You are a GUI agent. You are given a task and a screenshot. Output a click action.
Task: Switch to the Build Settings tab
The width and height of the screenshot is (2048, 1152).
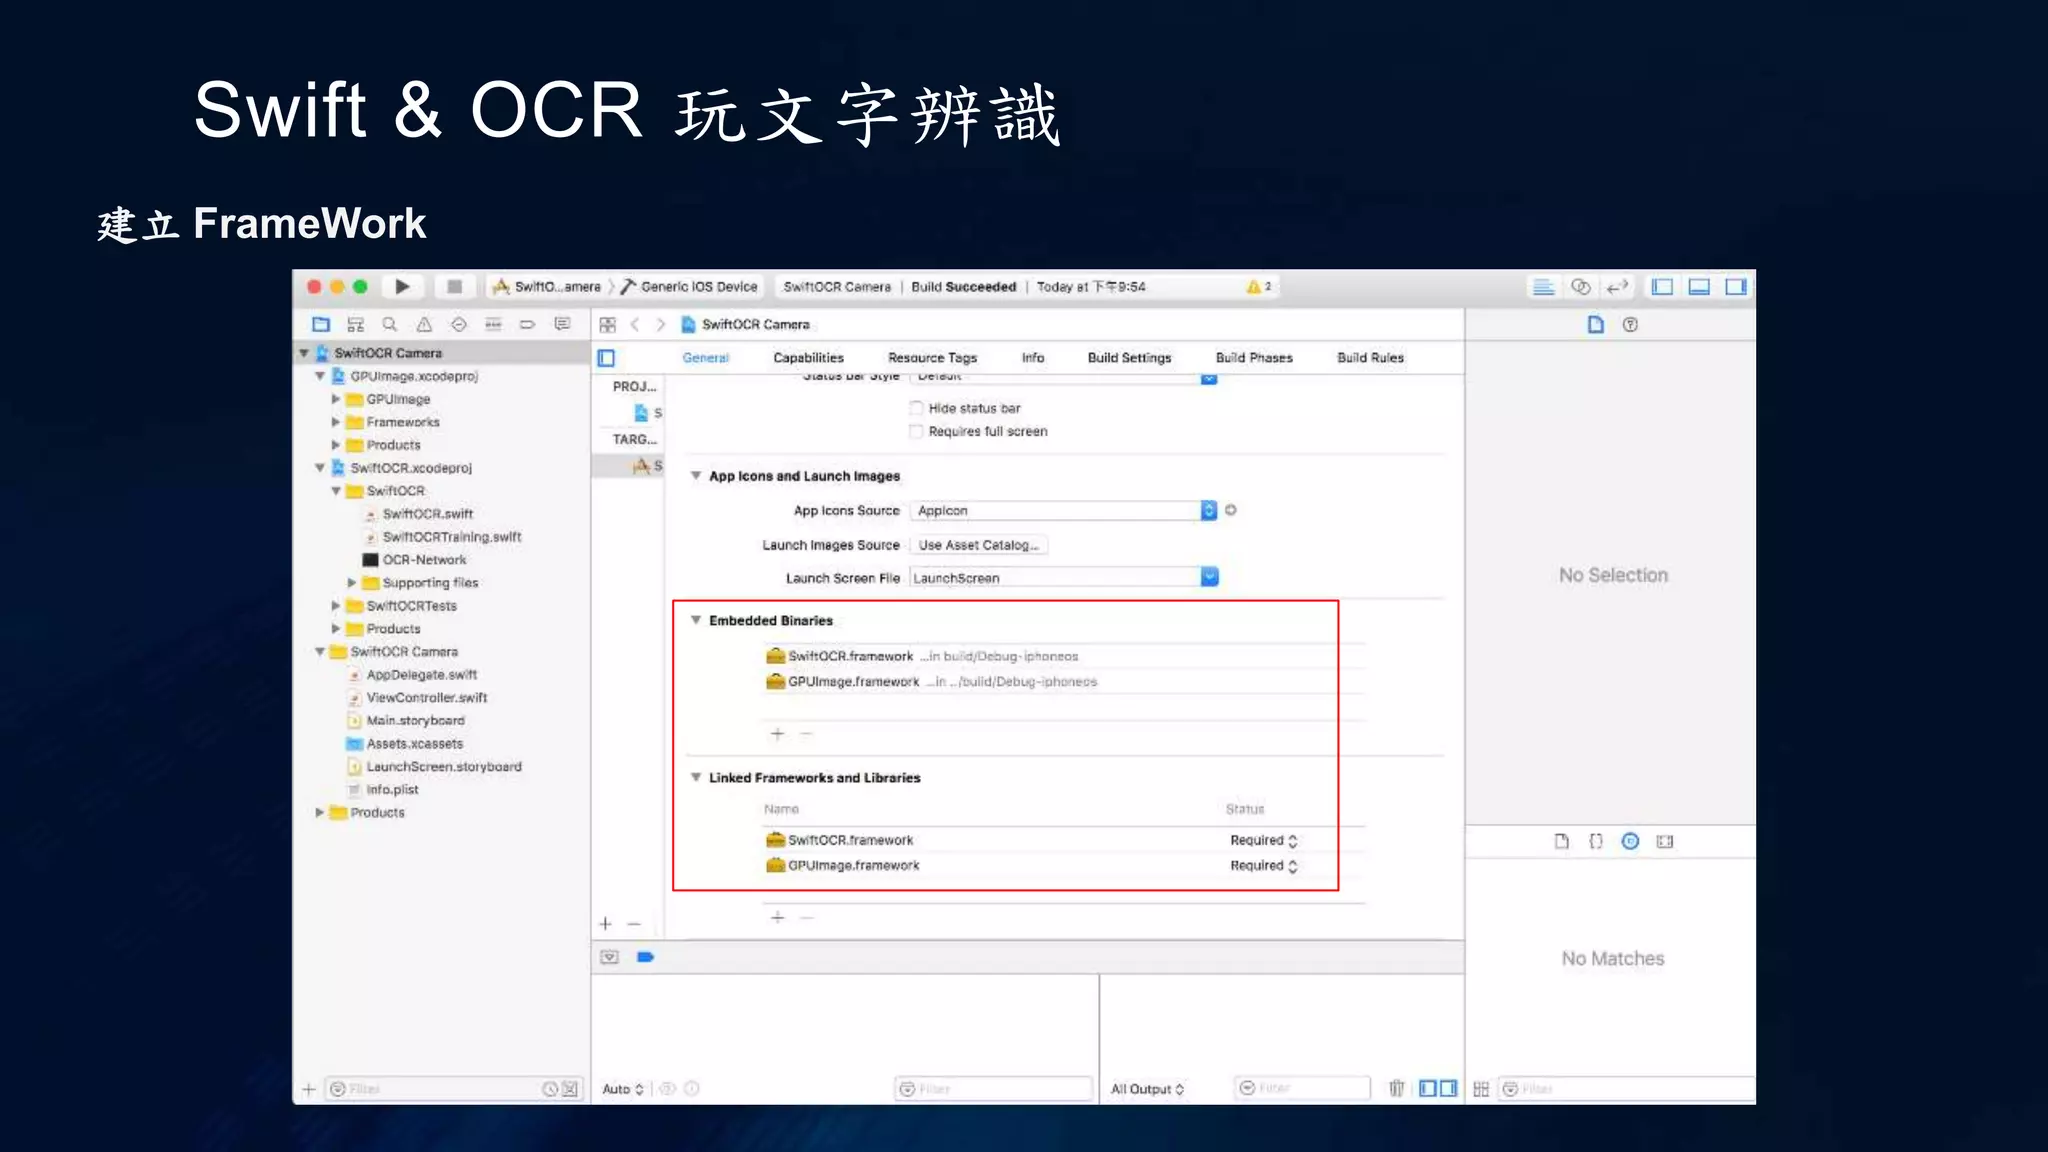coord(1129,358)
